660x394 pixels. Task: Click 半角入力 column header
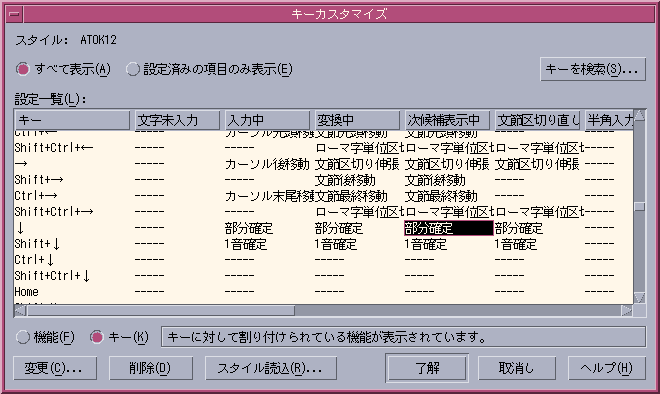coord(609,120)
